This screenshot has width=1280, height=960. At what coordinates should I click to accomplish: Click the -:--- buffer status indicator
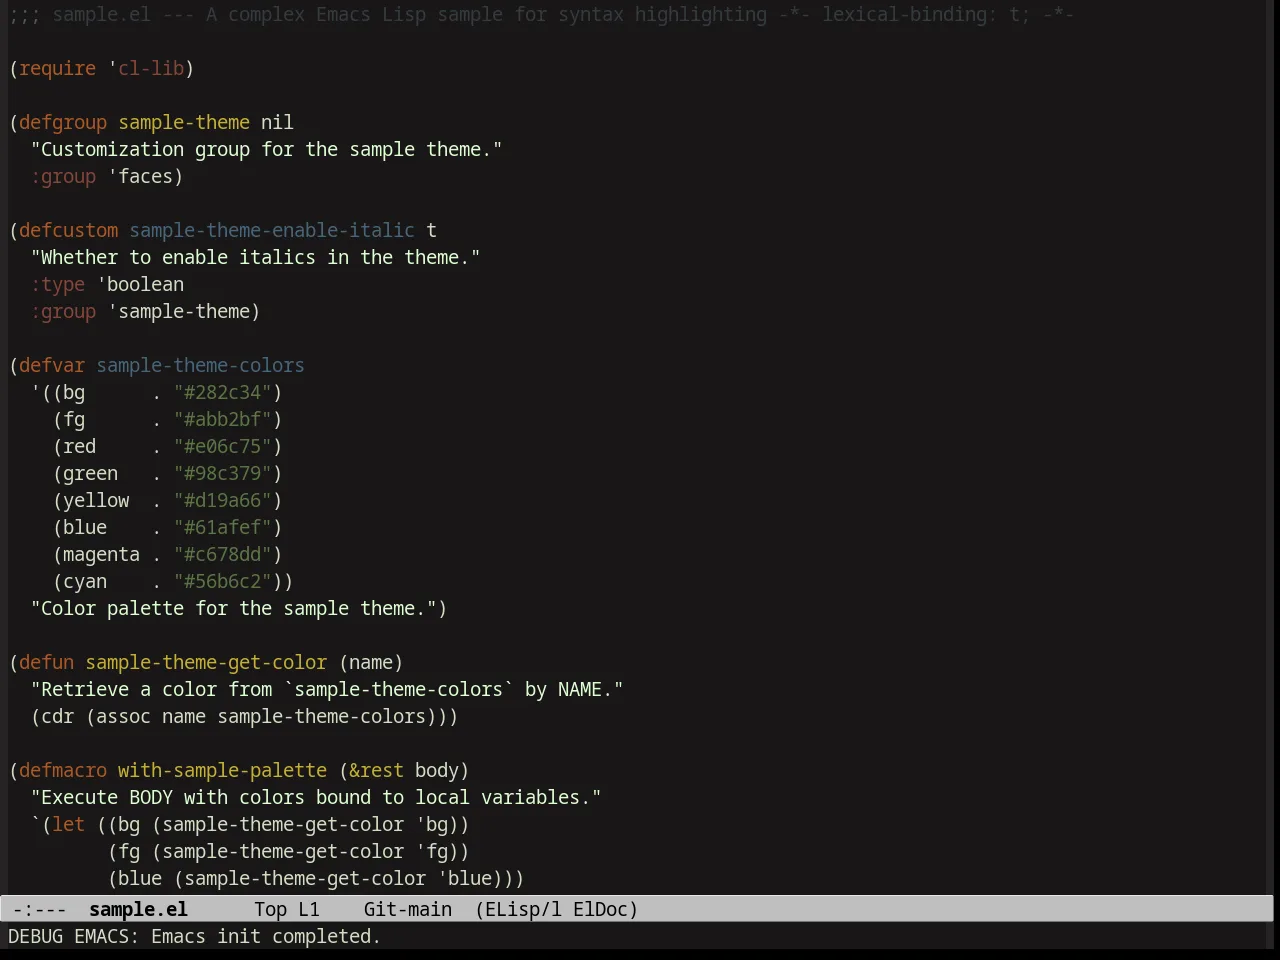pos(39,909)
